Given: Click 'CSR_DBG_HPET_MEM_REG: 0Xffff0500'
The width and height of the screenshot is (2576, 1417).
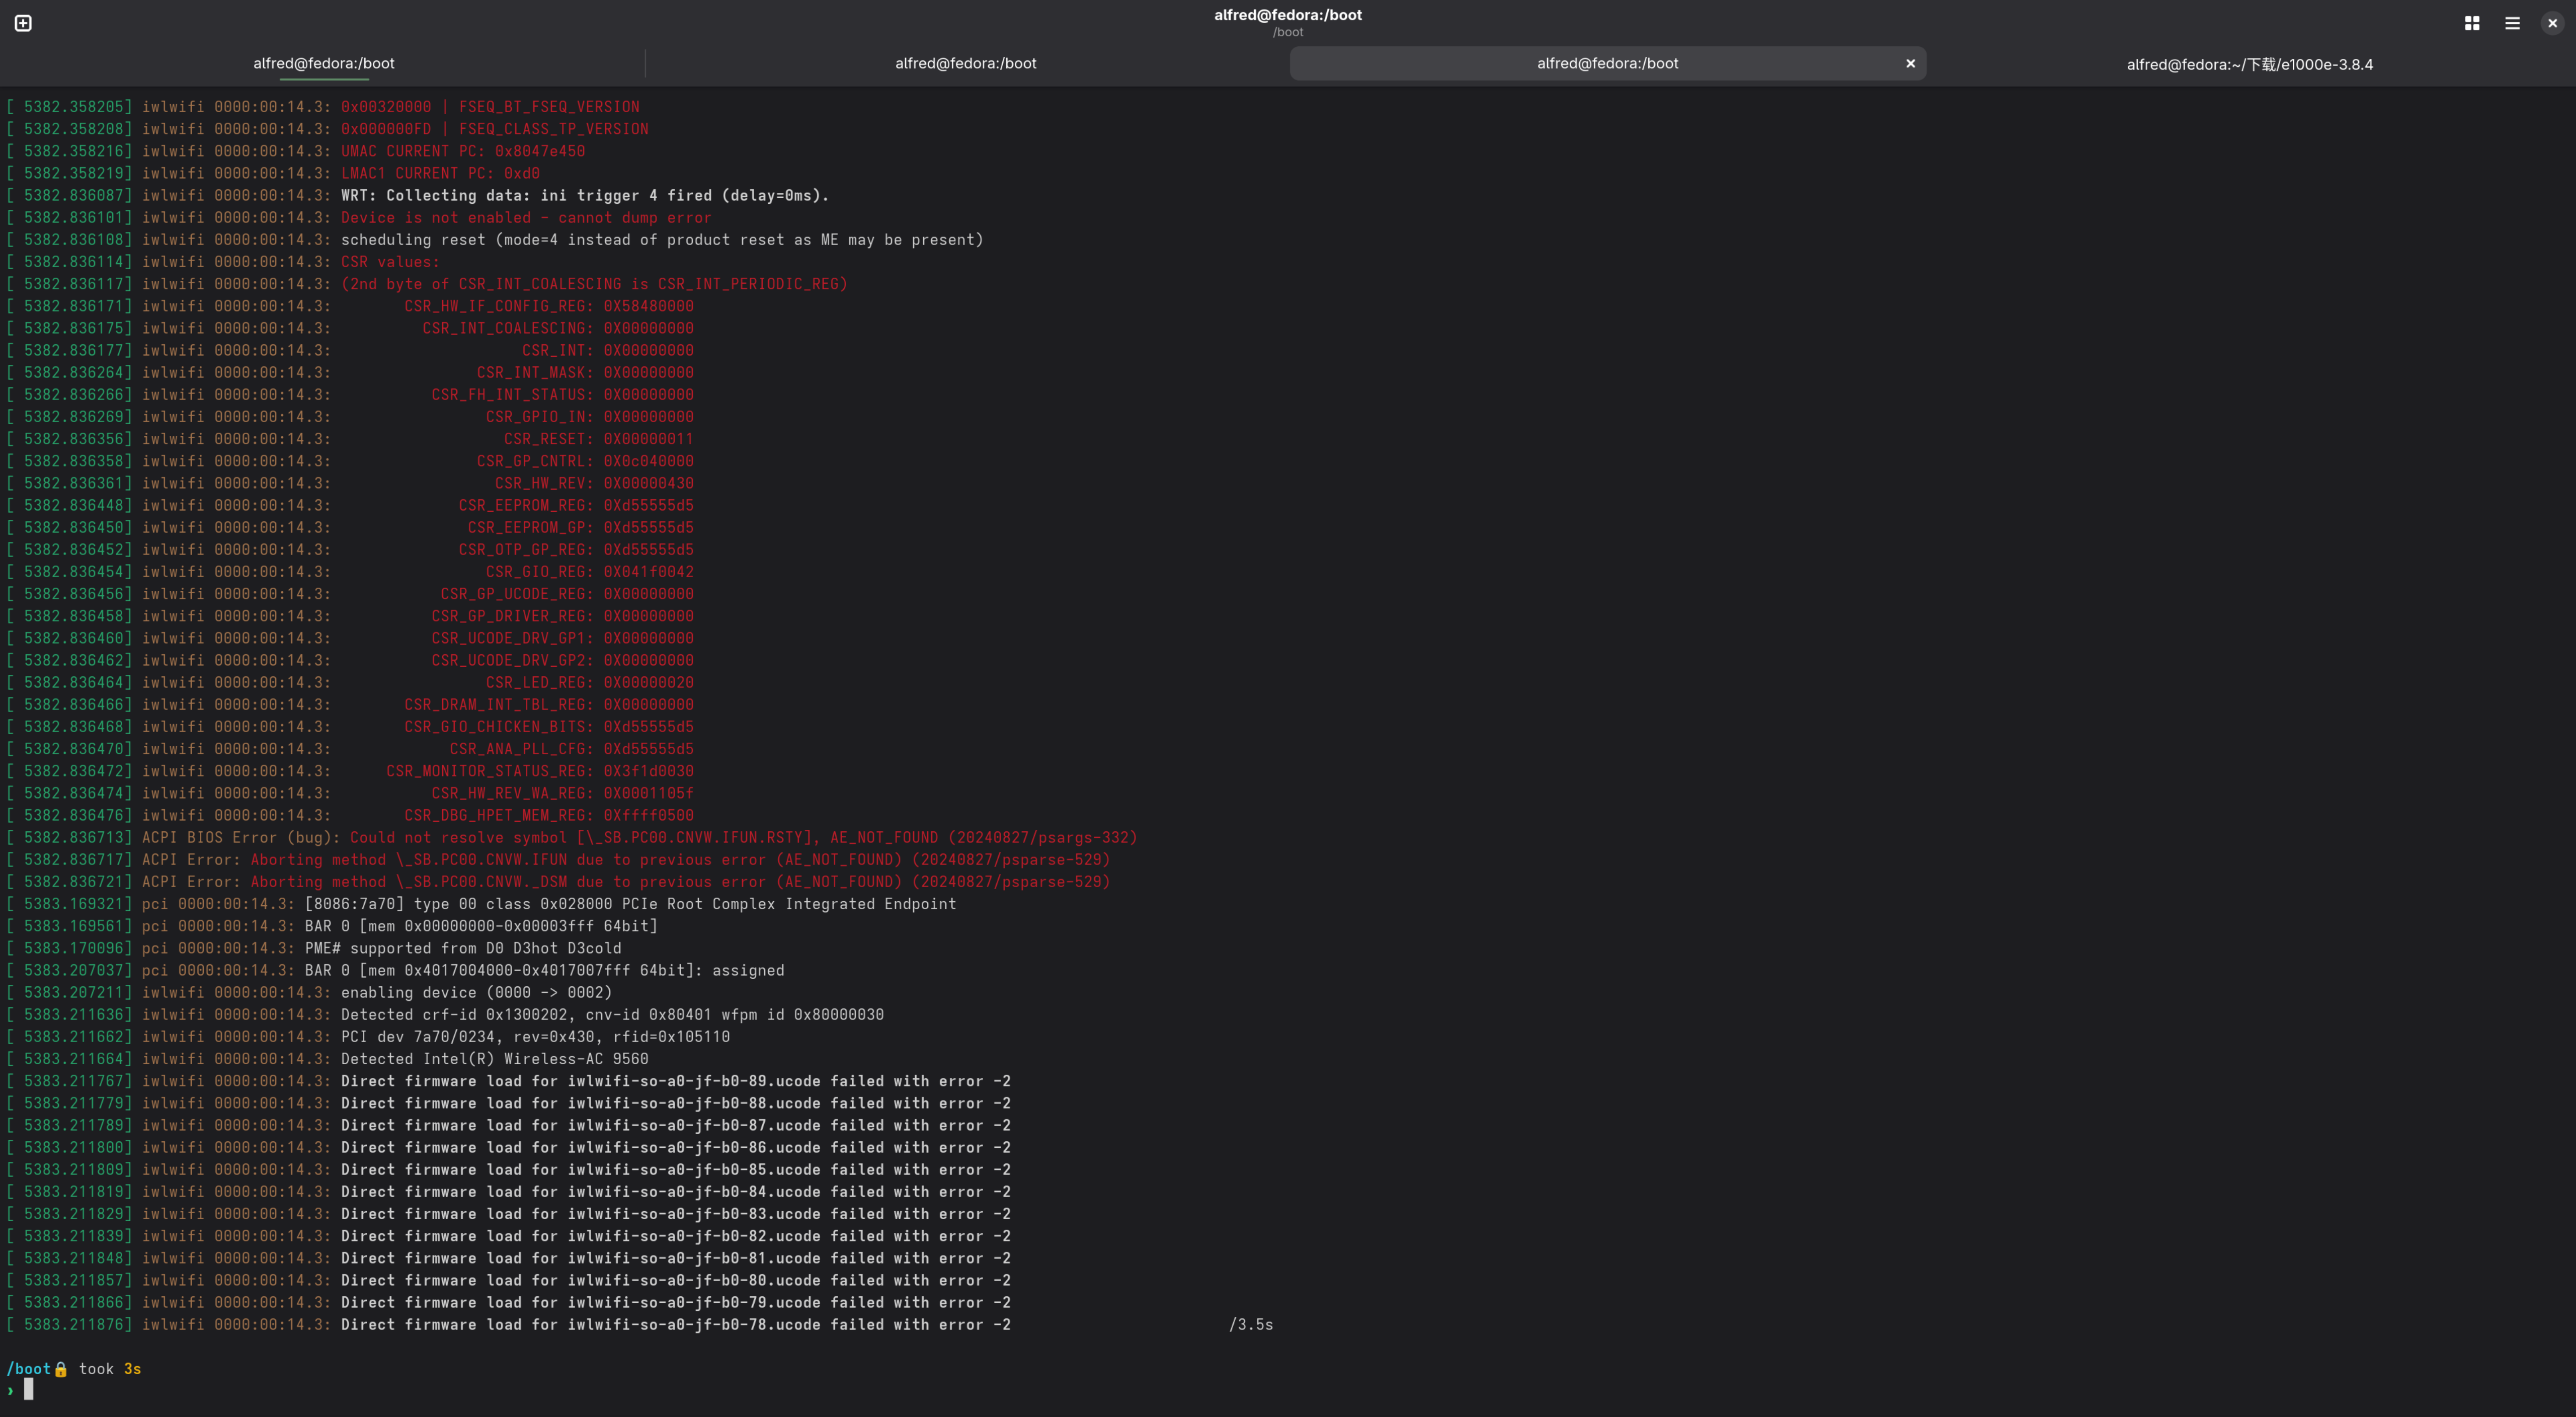Looking at the screenshot, I should (549, 815).
